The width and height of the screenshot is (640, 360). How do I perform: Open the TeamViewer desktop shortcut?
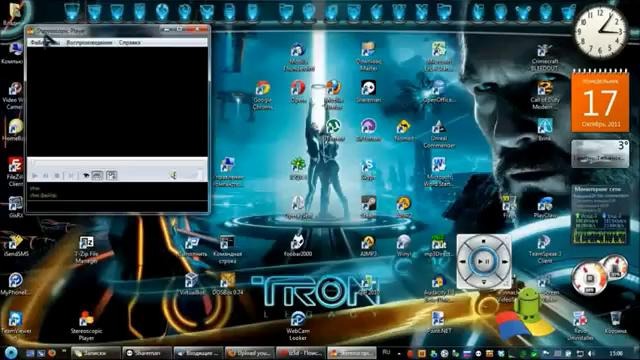16,323
